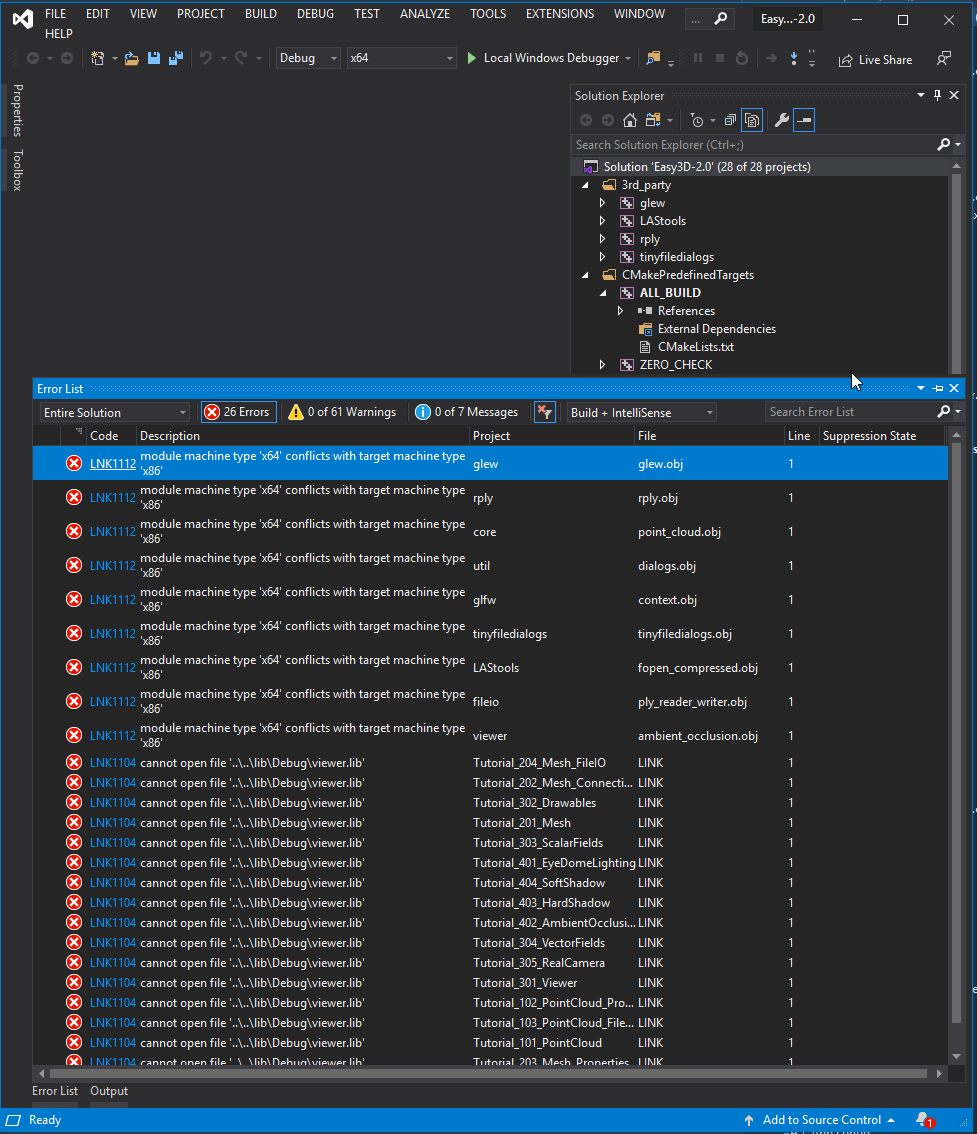Click the green Start debugging arrow

pyautogui.click(x=472, y=58)
